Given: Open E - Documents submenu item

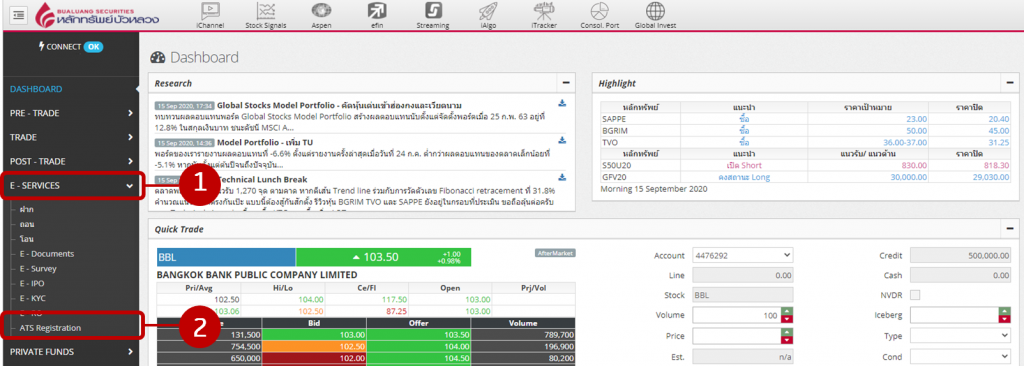Looking at the screenshot, I should [46, 254].
